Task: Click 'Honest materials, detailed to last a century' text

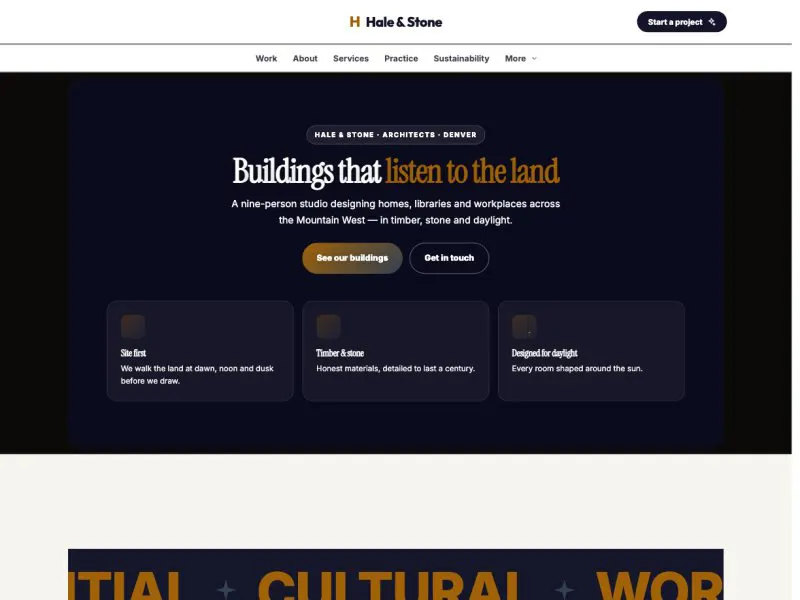Action: click(x=395, y=368)
